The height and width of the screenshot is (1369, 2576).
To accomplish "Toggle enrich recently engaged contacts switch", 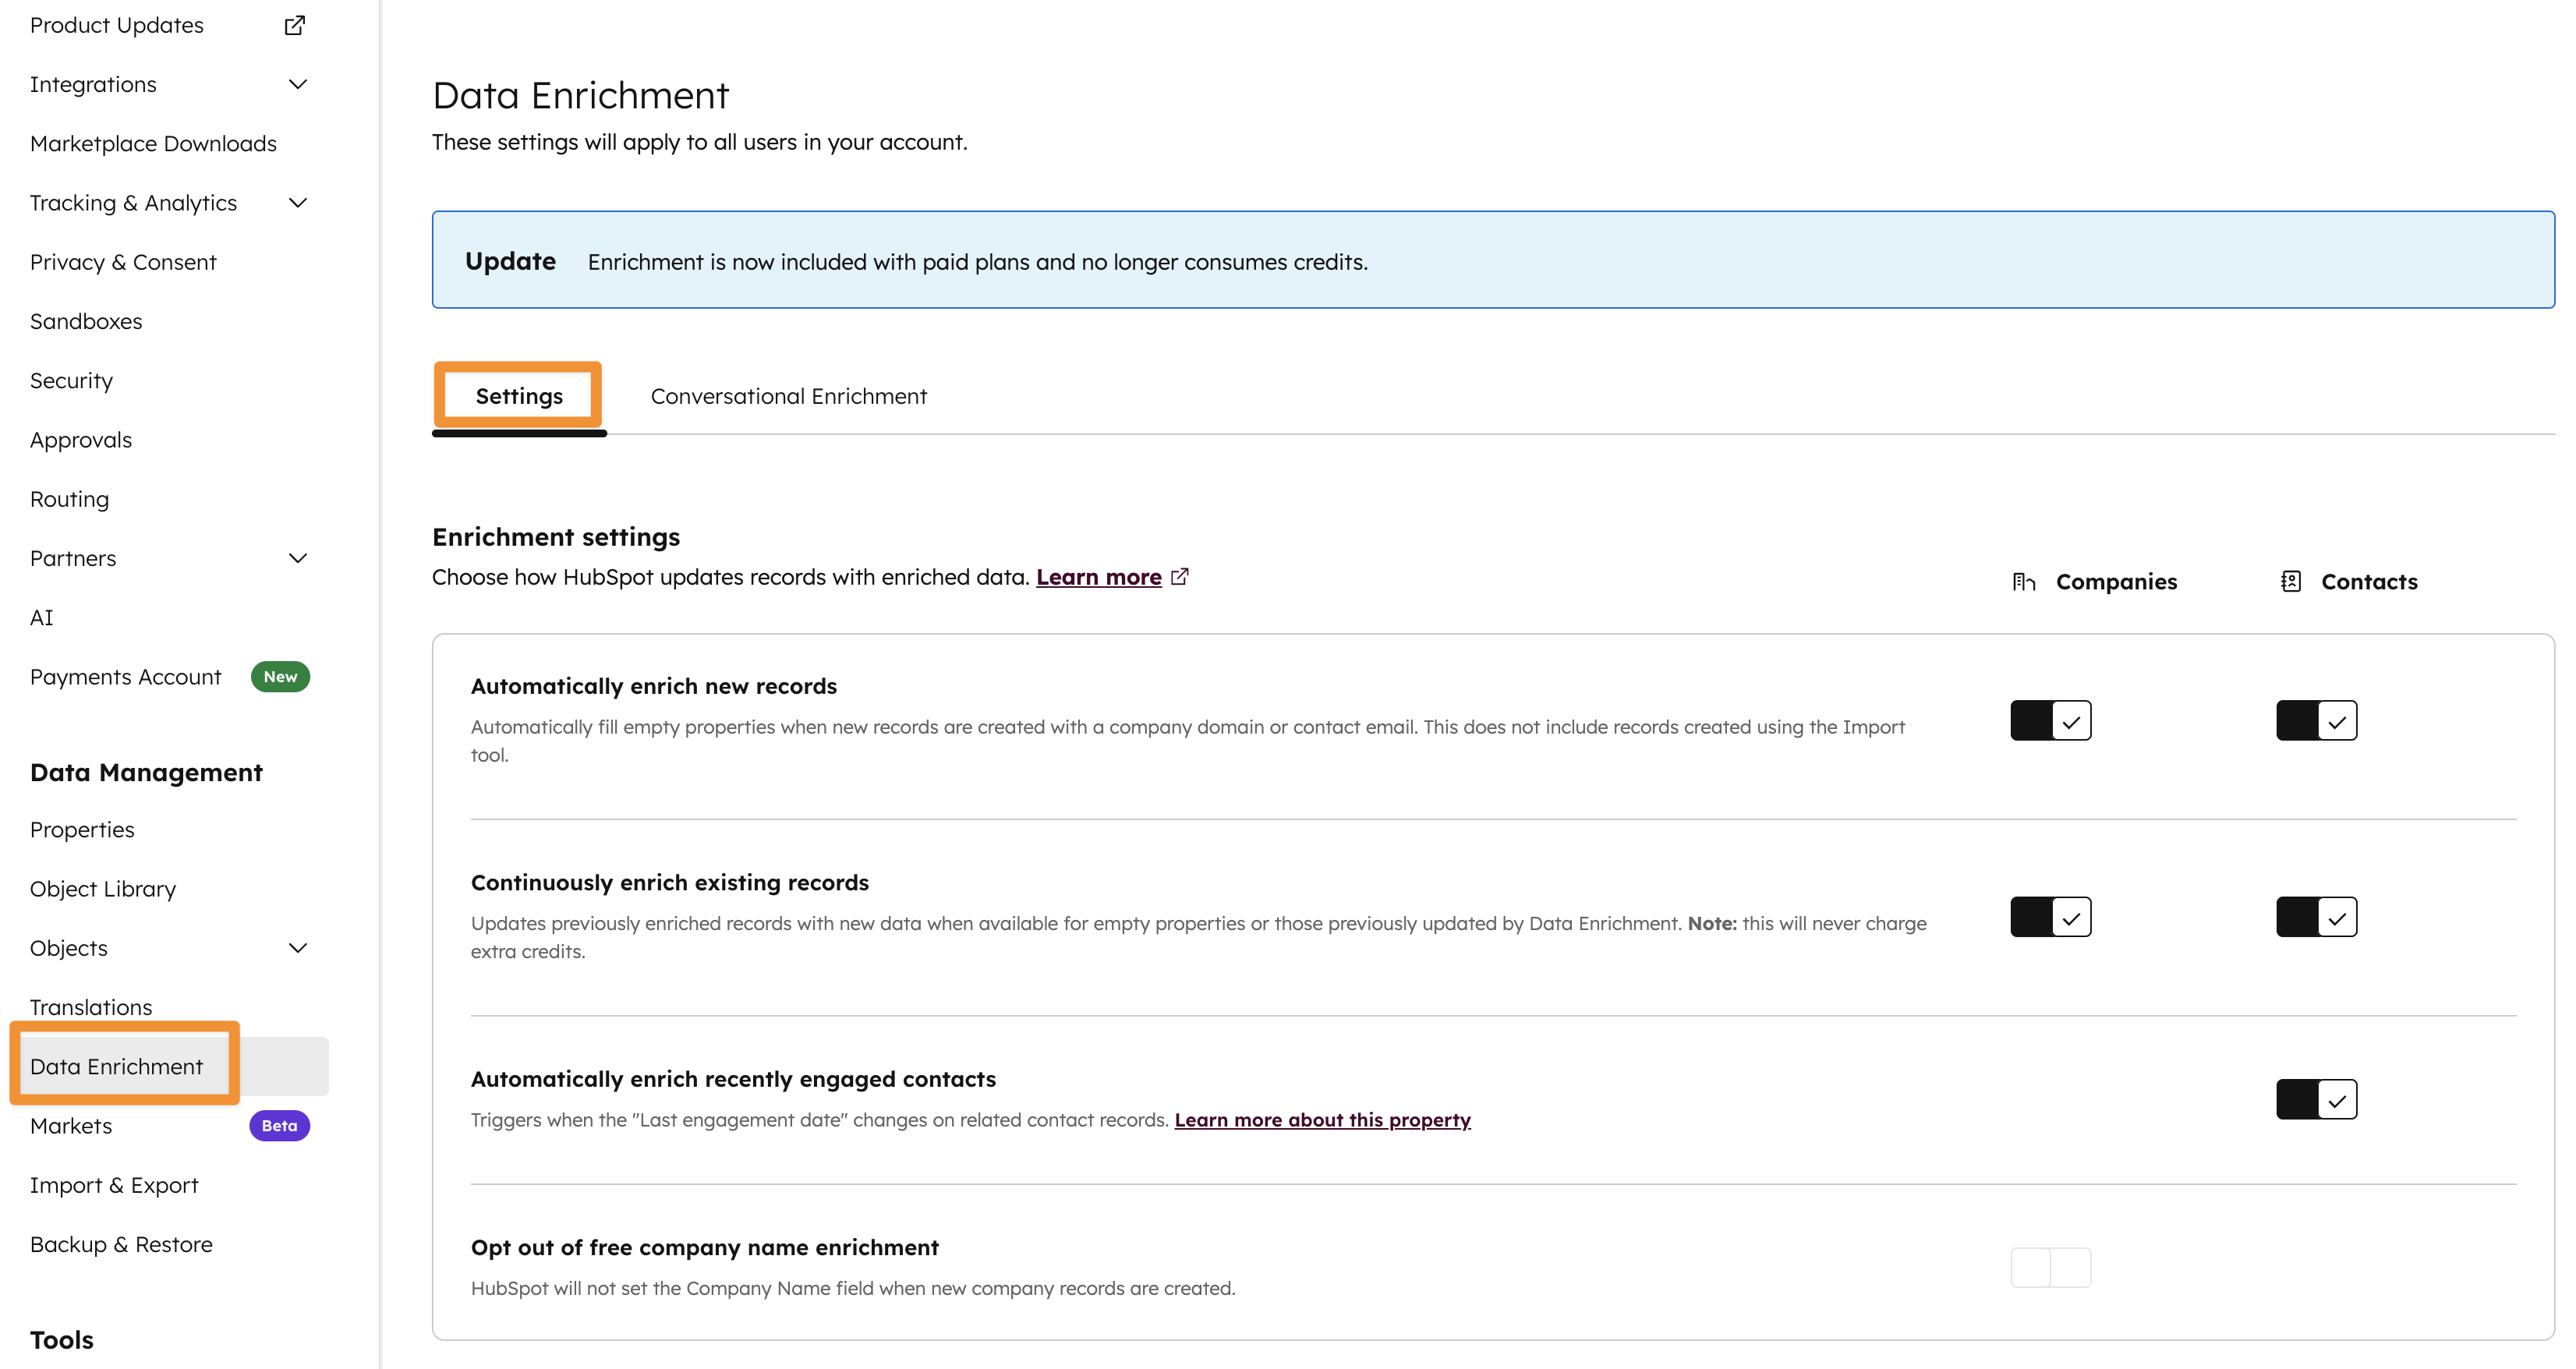I will 2317,1099.
